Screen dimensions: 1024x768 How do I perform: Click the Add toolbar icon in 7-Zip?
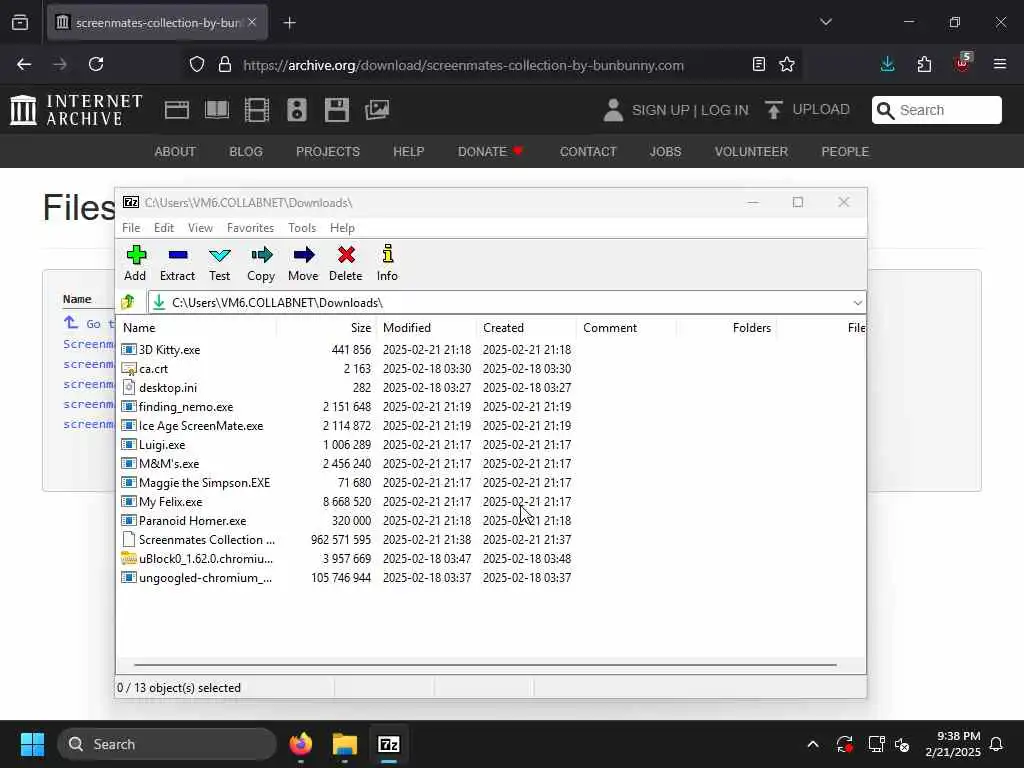pyautogui.click(x=136, y=263)
